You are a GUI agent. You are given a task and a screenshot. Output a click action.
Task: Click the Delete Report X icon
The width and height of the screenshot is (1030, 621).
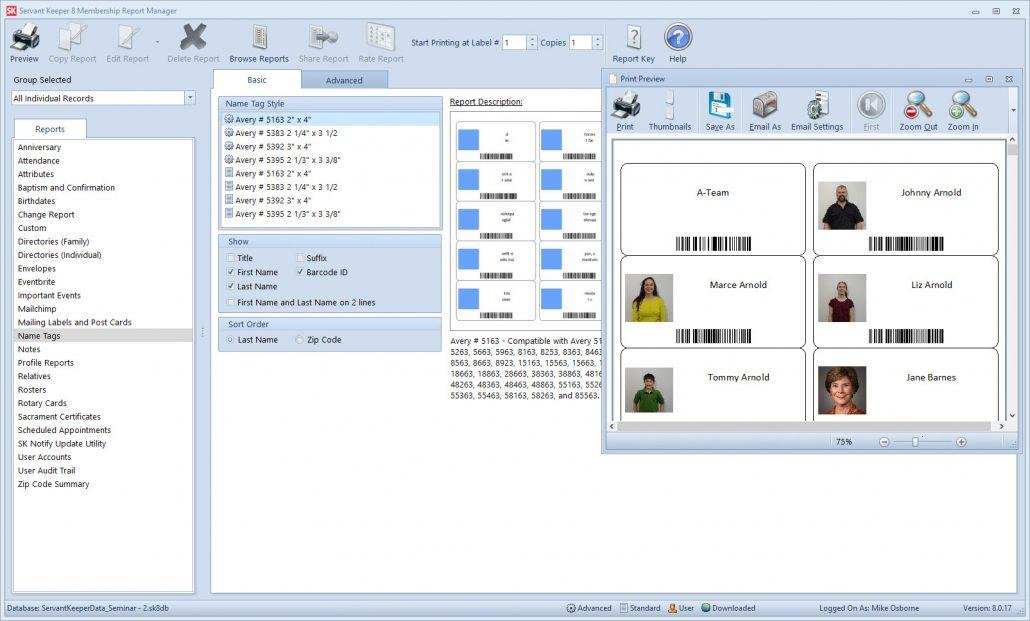[x=193, y=38]
